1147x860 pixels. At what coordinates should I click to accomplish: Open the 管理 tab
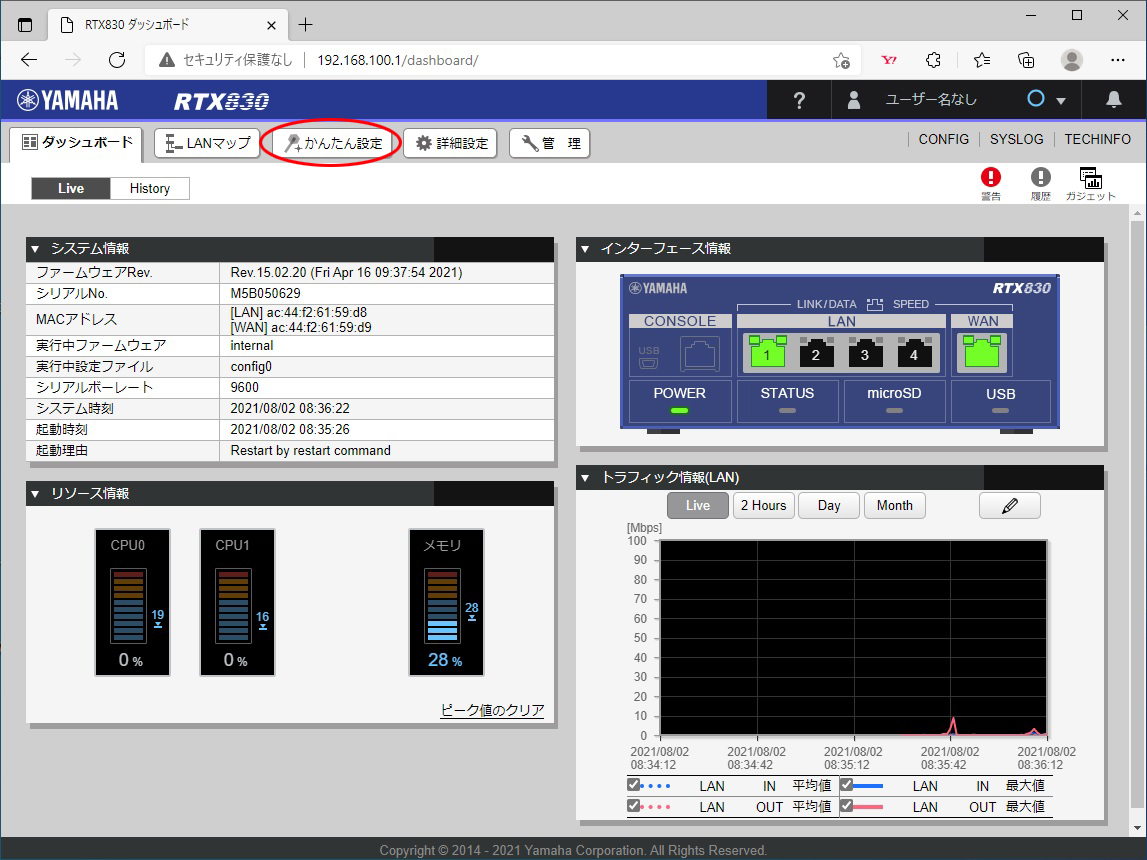point(549,143)
